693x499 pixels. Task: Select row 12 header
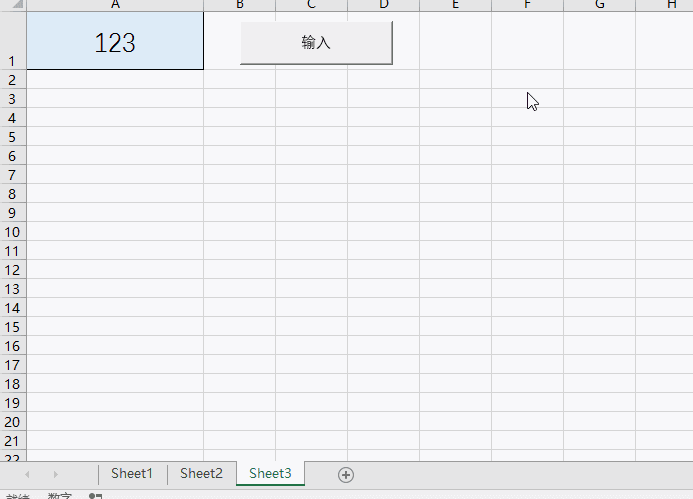(13, 270)
